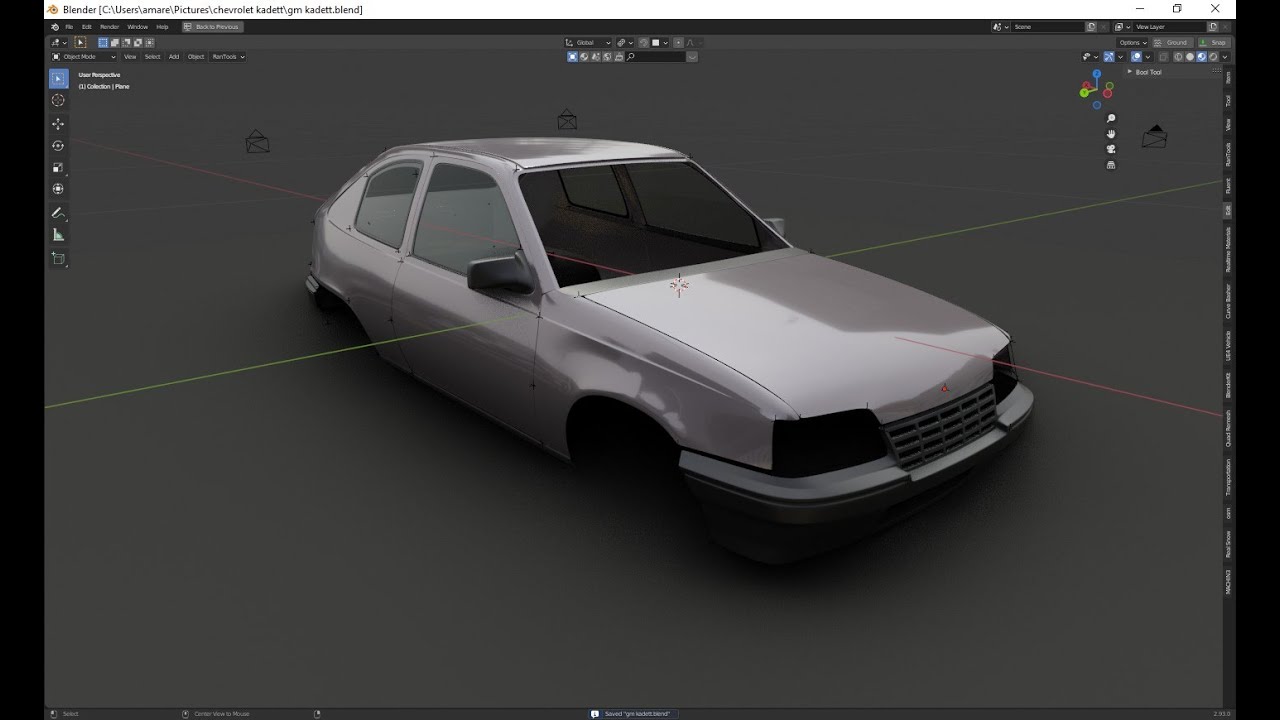Open the Object Mode dropdown

pos(84,57)
